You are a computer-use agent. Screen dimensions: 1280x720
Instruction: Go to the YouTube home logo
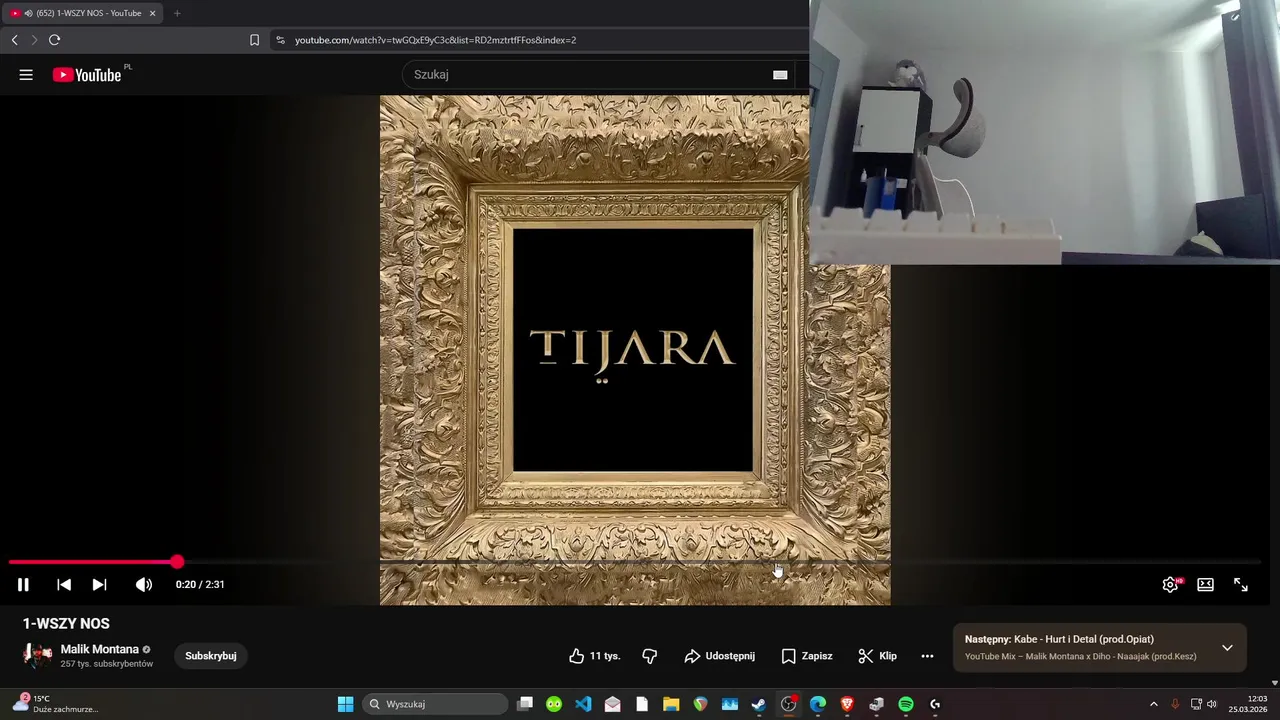click(87, 75)
